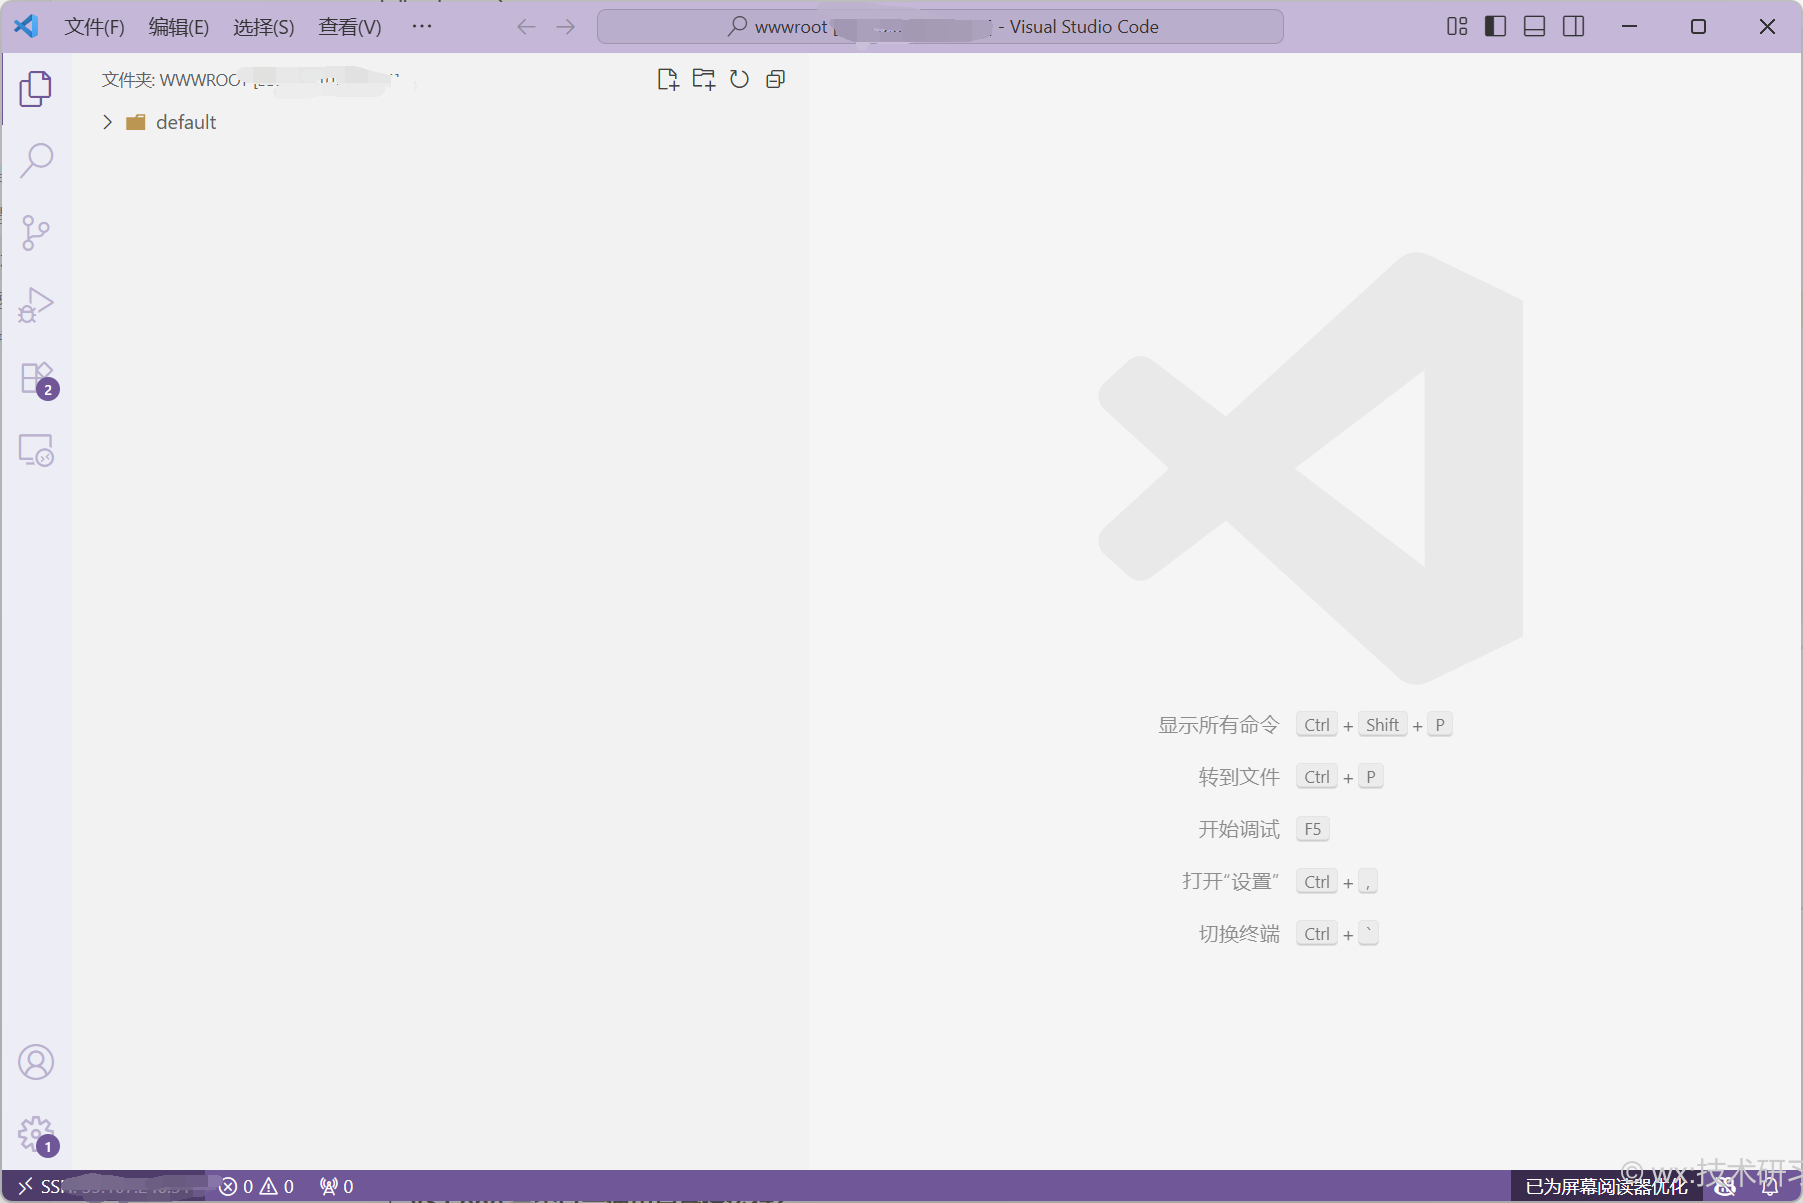Create a new folder in explorer
This screenshot has height=1203, width=1803.
click(704, 80)
